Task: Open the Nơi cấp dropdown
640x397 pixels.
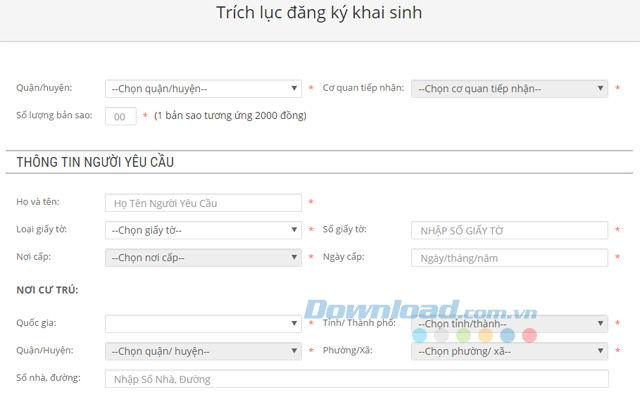Action: 203,257
